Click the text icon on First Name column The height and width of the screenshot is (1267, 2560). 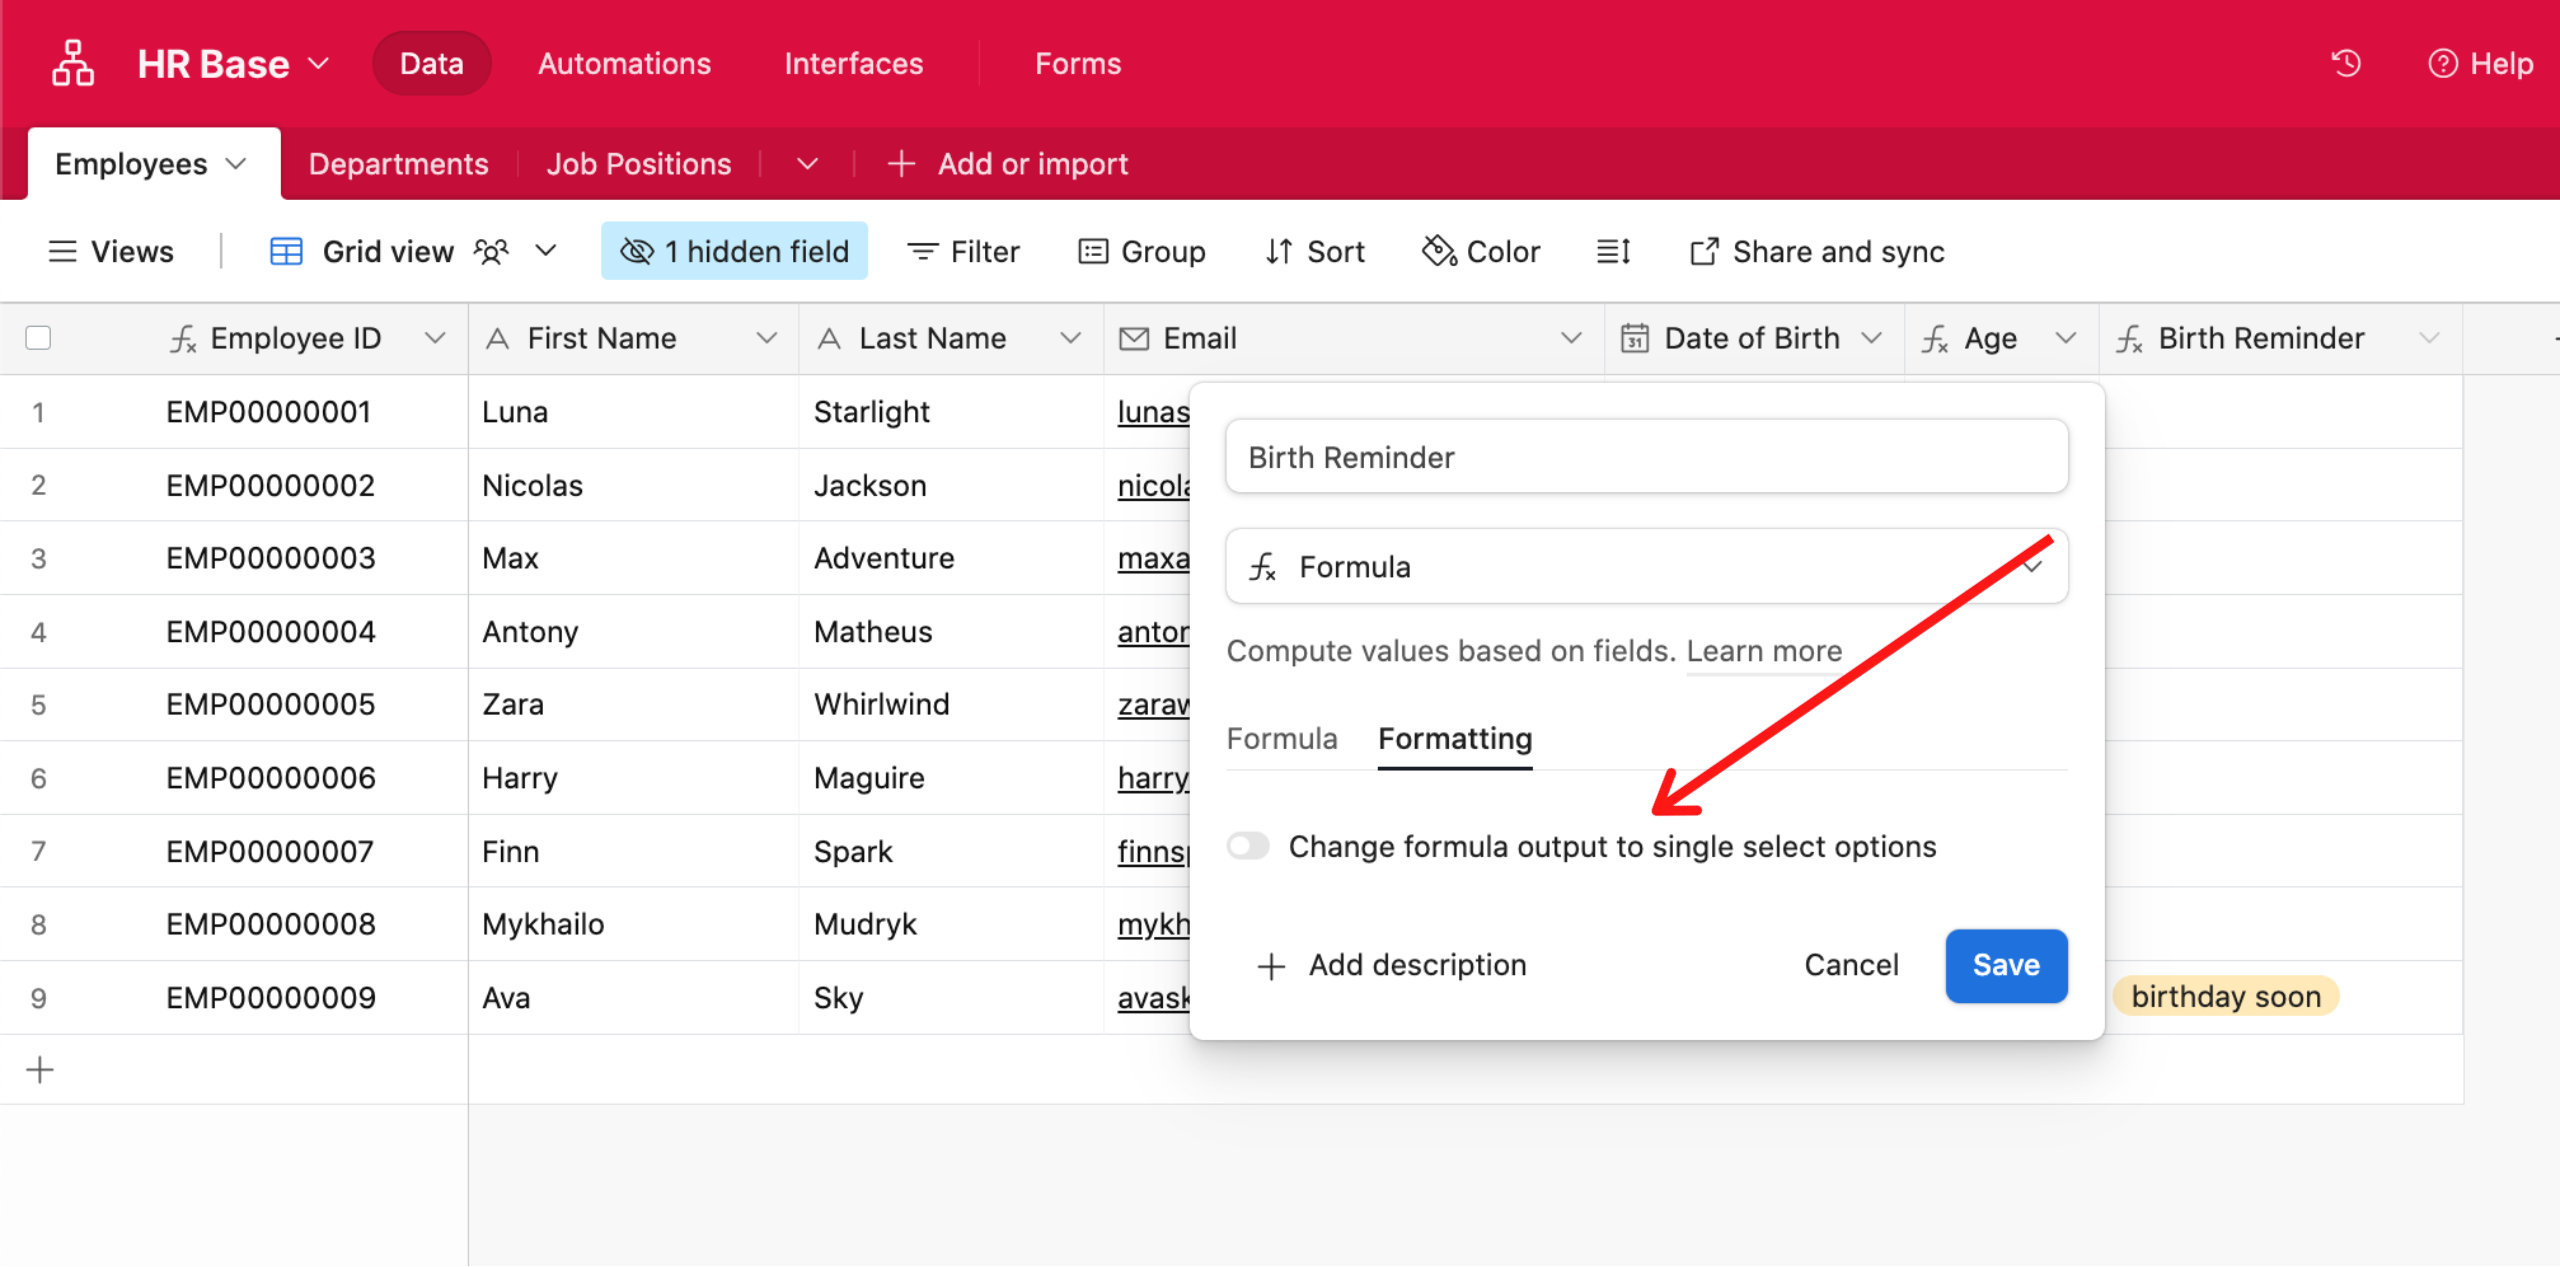pyautogui.click(x=497, y=339)
